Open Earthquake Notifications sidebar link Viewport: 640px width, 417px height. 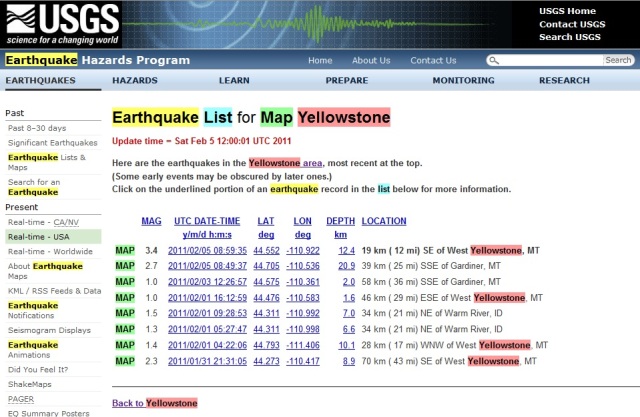point(33,311)
